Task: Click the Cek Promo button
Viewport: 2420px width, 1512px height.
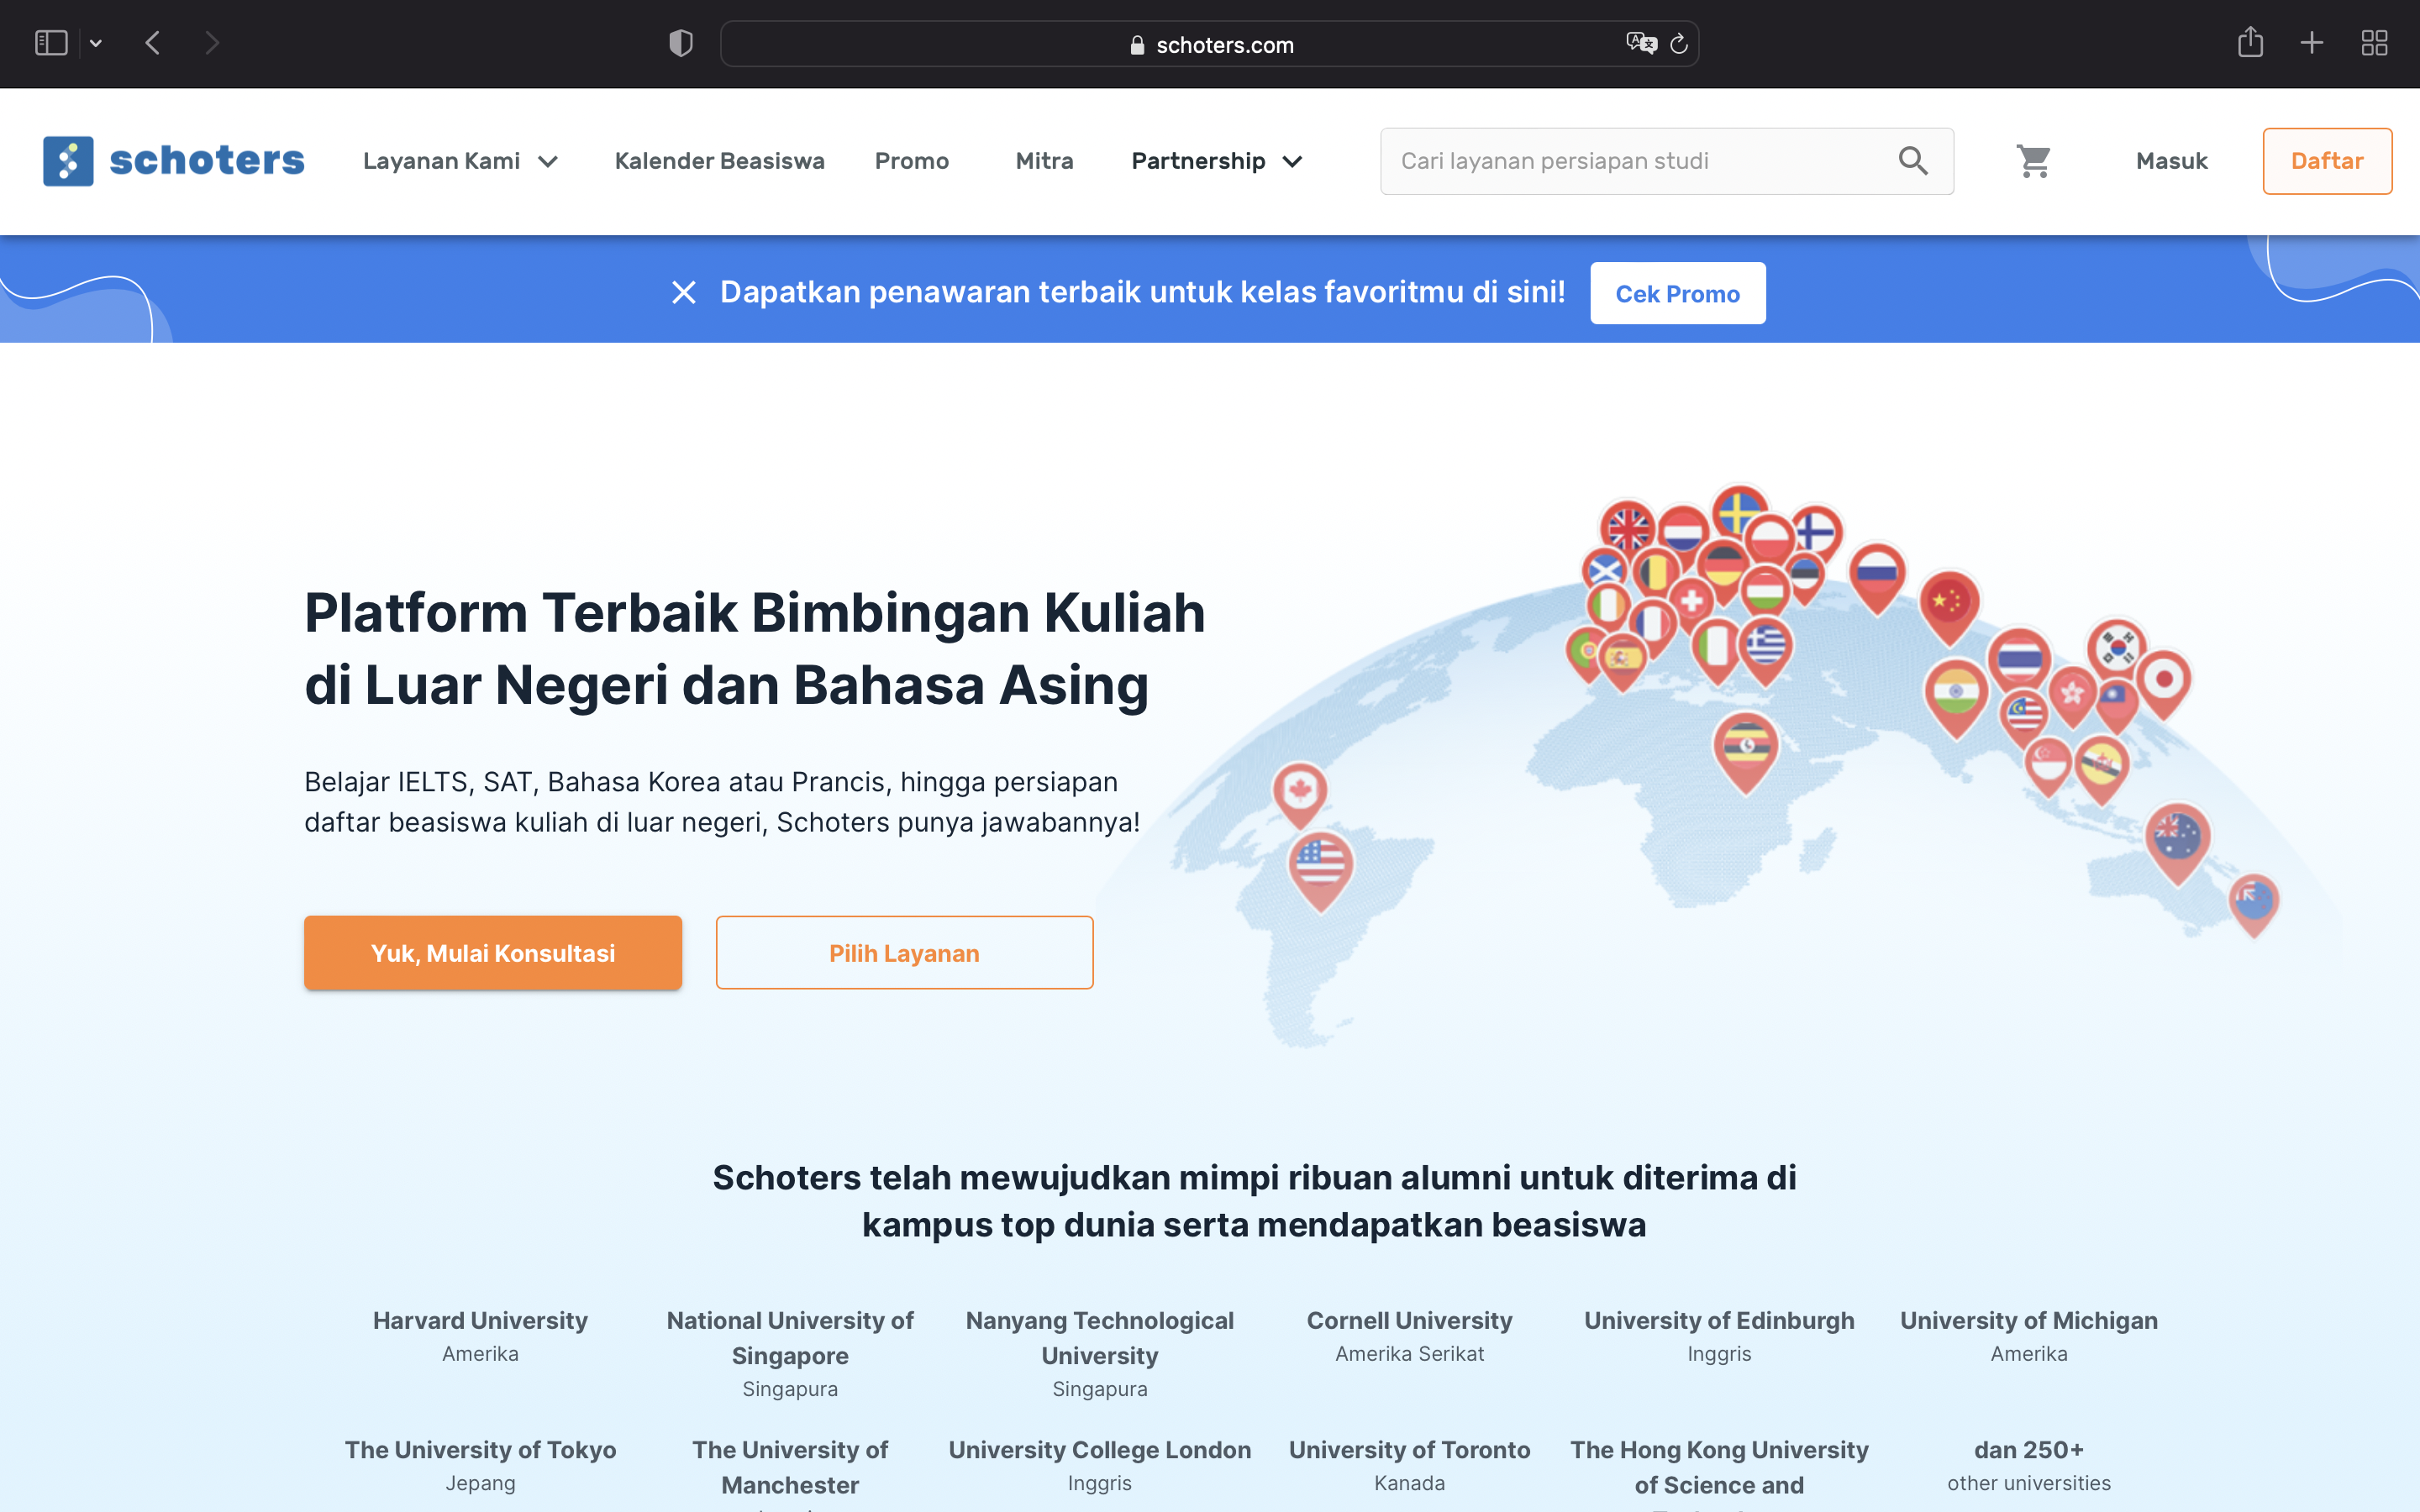Action: [1677, 293]
